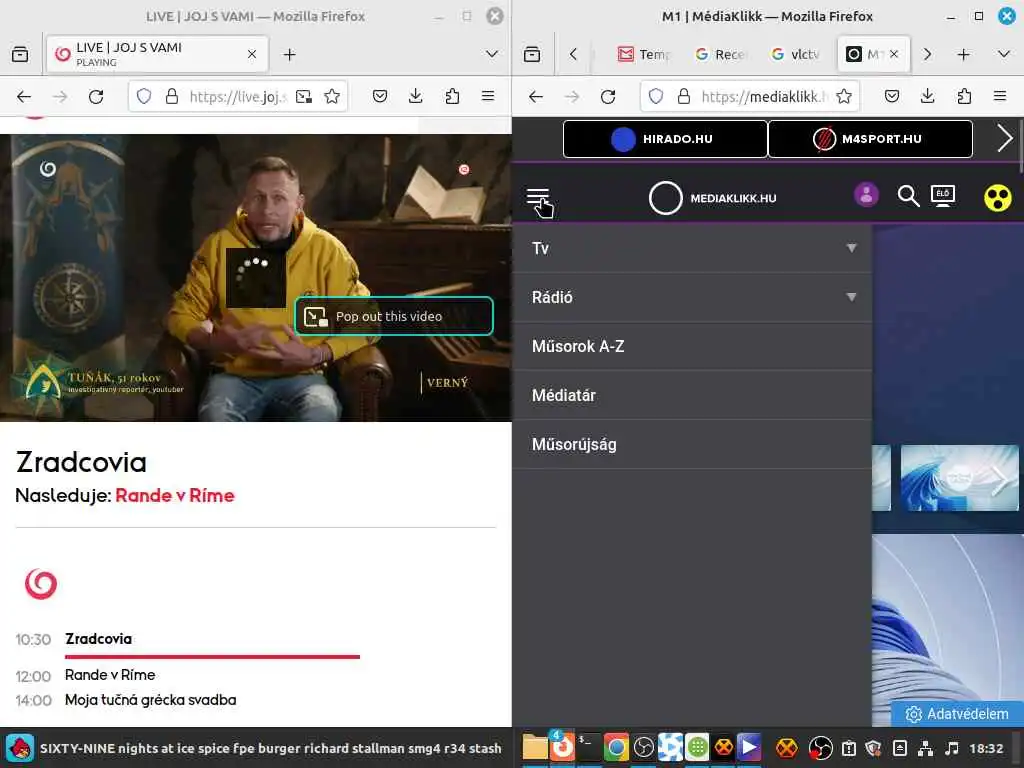This screenshot has width=1024, height=768.
Task: Click Pop out this video button
Action: (x=394, y=316)
